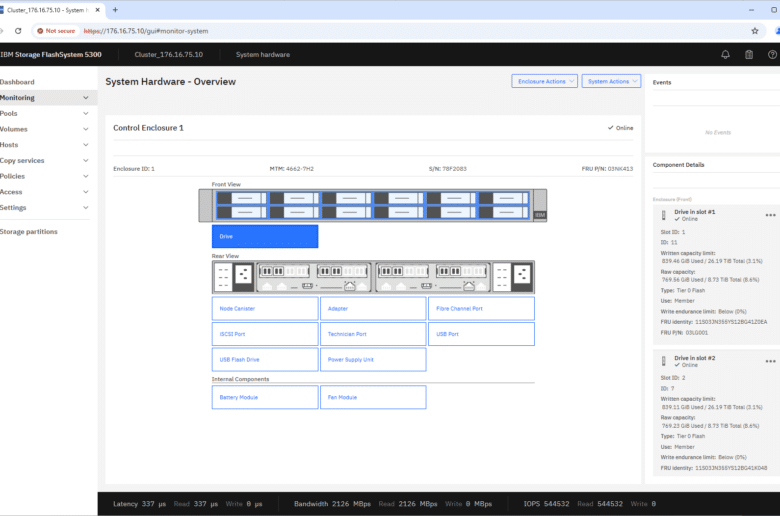Select the last top-row drive bay in front view

click(504, 198)
